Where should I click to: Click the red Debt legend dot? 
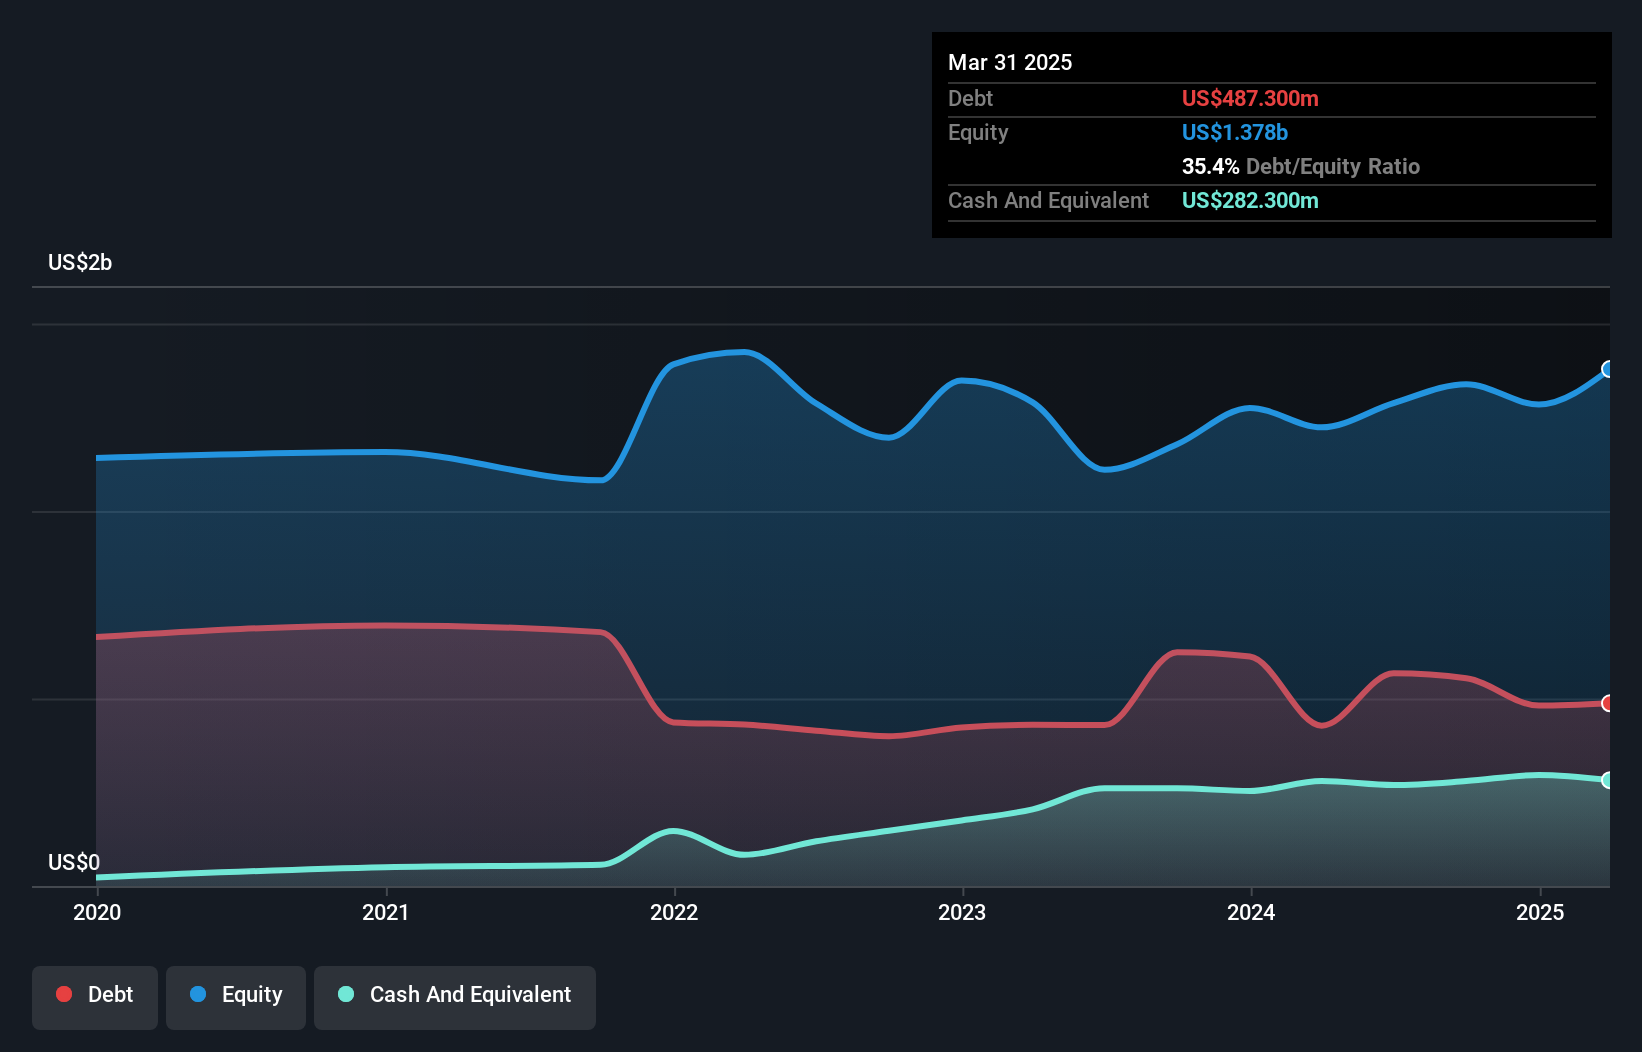tap(64, 994)
